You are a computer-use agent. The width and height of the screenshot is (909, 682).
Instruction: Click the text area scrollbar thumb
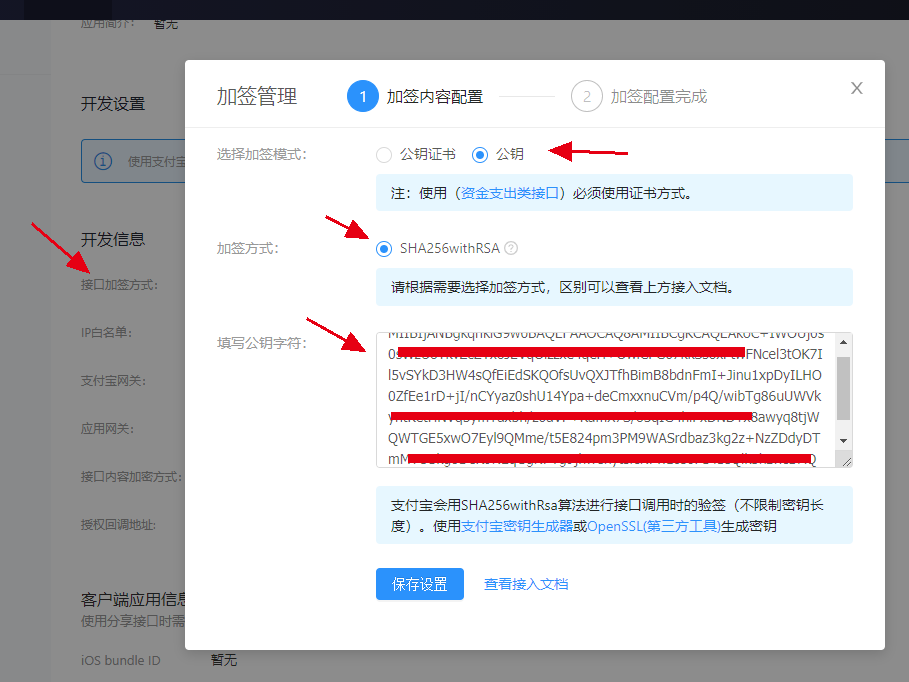click(x=843, y=388)
